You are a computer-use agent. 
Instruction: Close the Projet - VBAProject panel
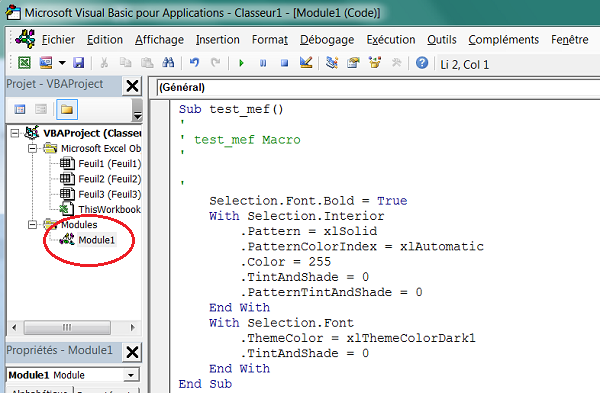pyautogui.click(x=132, y=86)
